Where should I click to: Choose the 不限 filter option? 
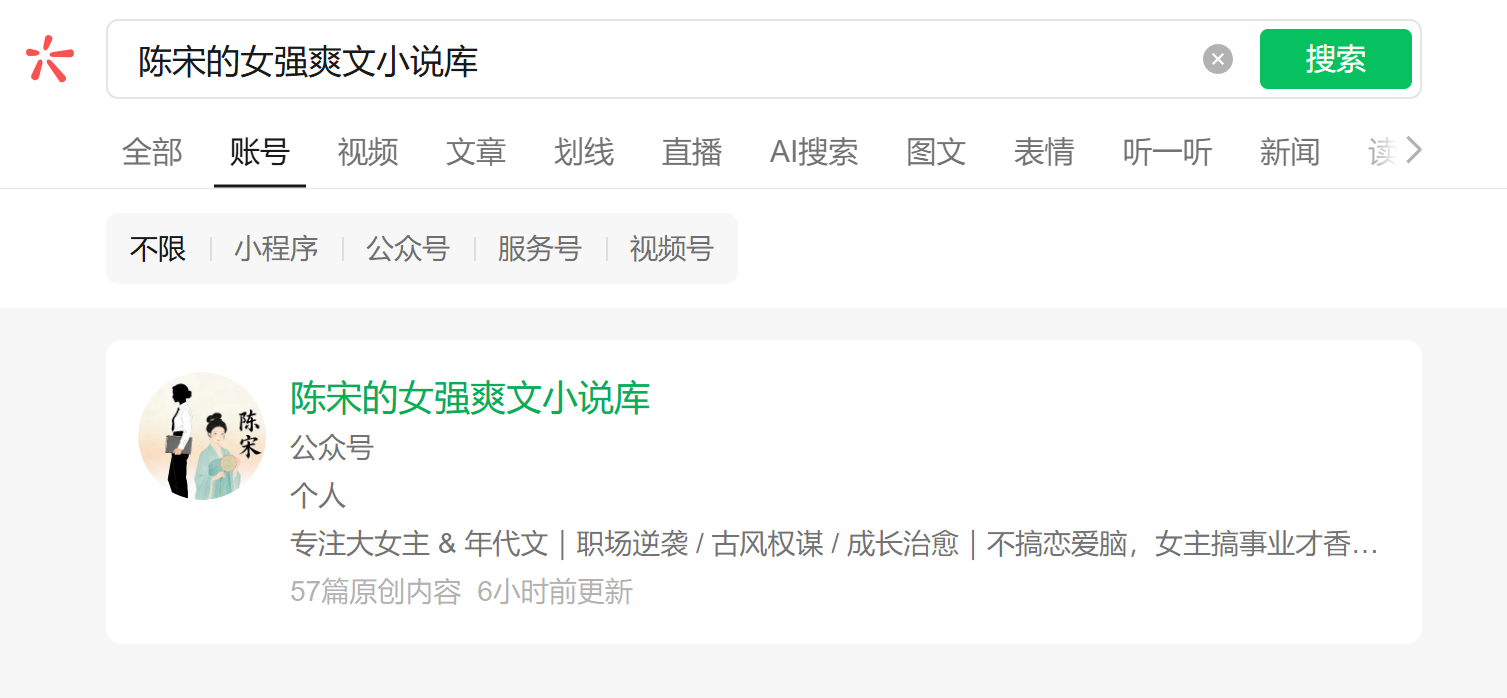coord(158,249)
